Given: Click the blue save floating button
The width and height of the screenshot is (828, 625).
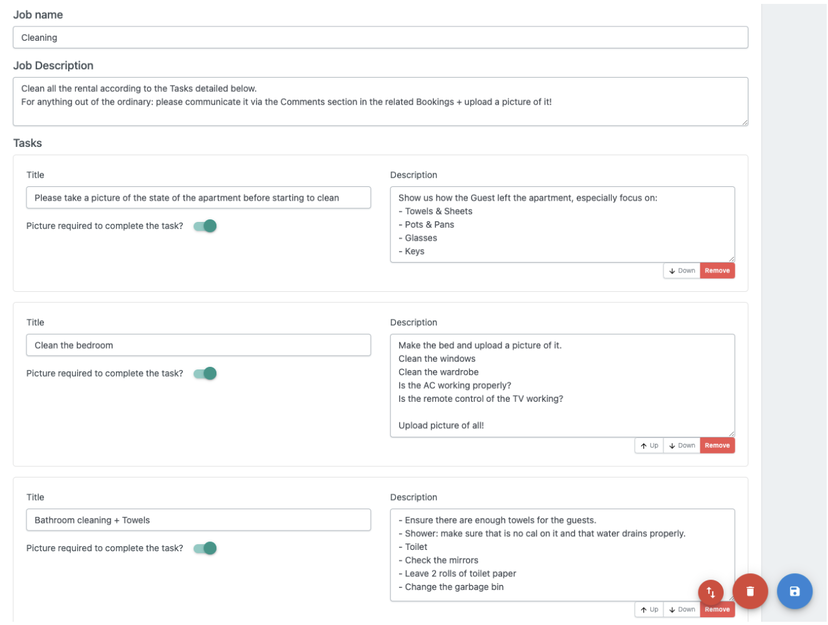Looking at the screenshot, I should click(794, 591).
